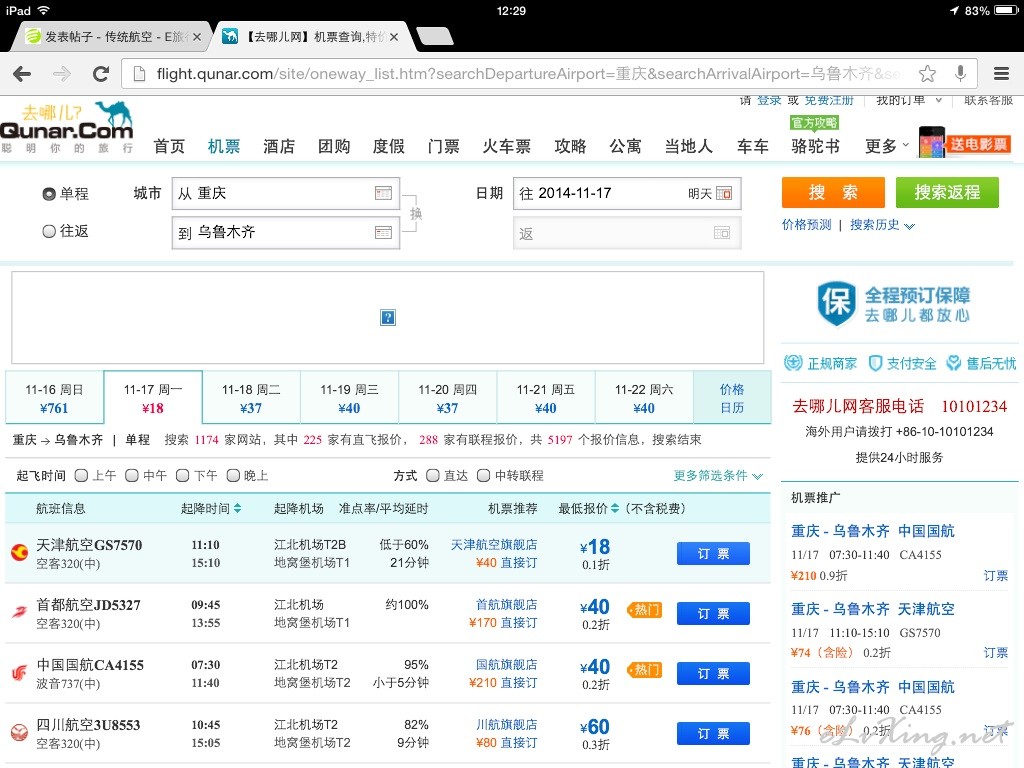Click 订票 for 天津航空GS7570
Screen dimensions: 1024x768
click(713, 553)
